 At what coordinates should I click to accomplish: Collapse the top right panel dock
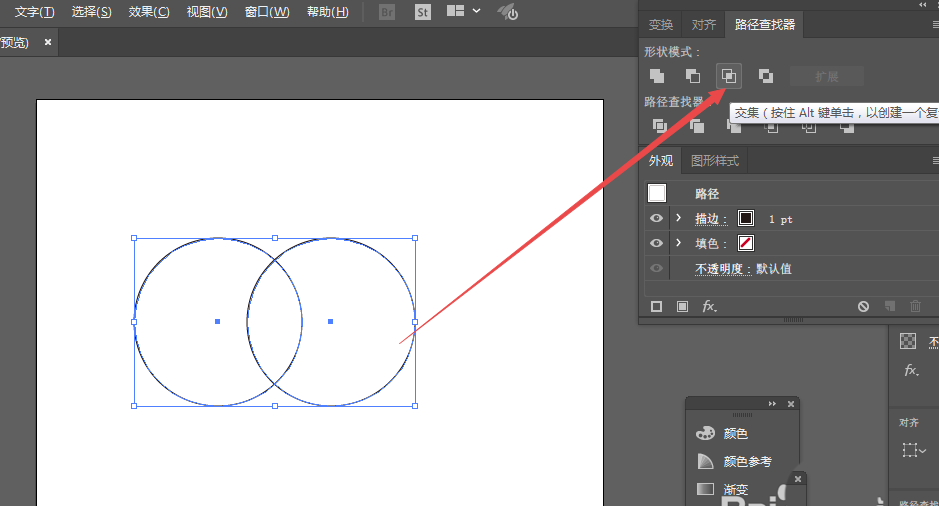pos(923,4)
